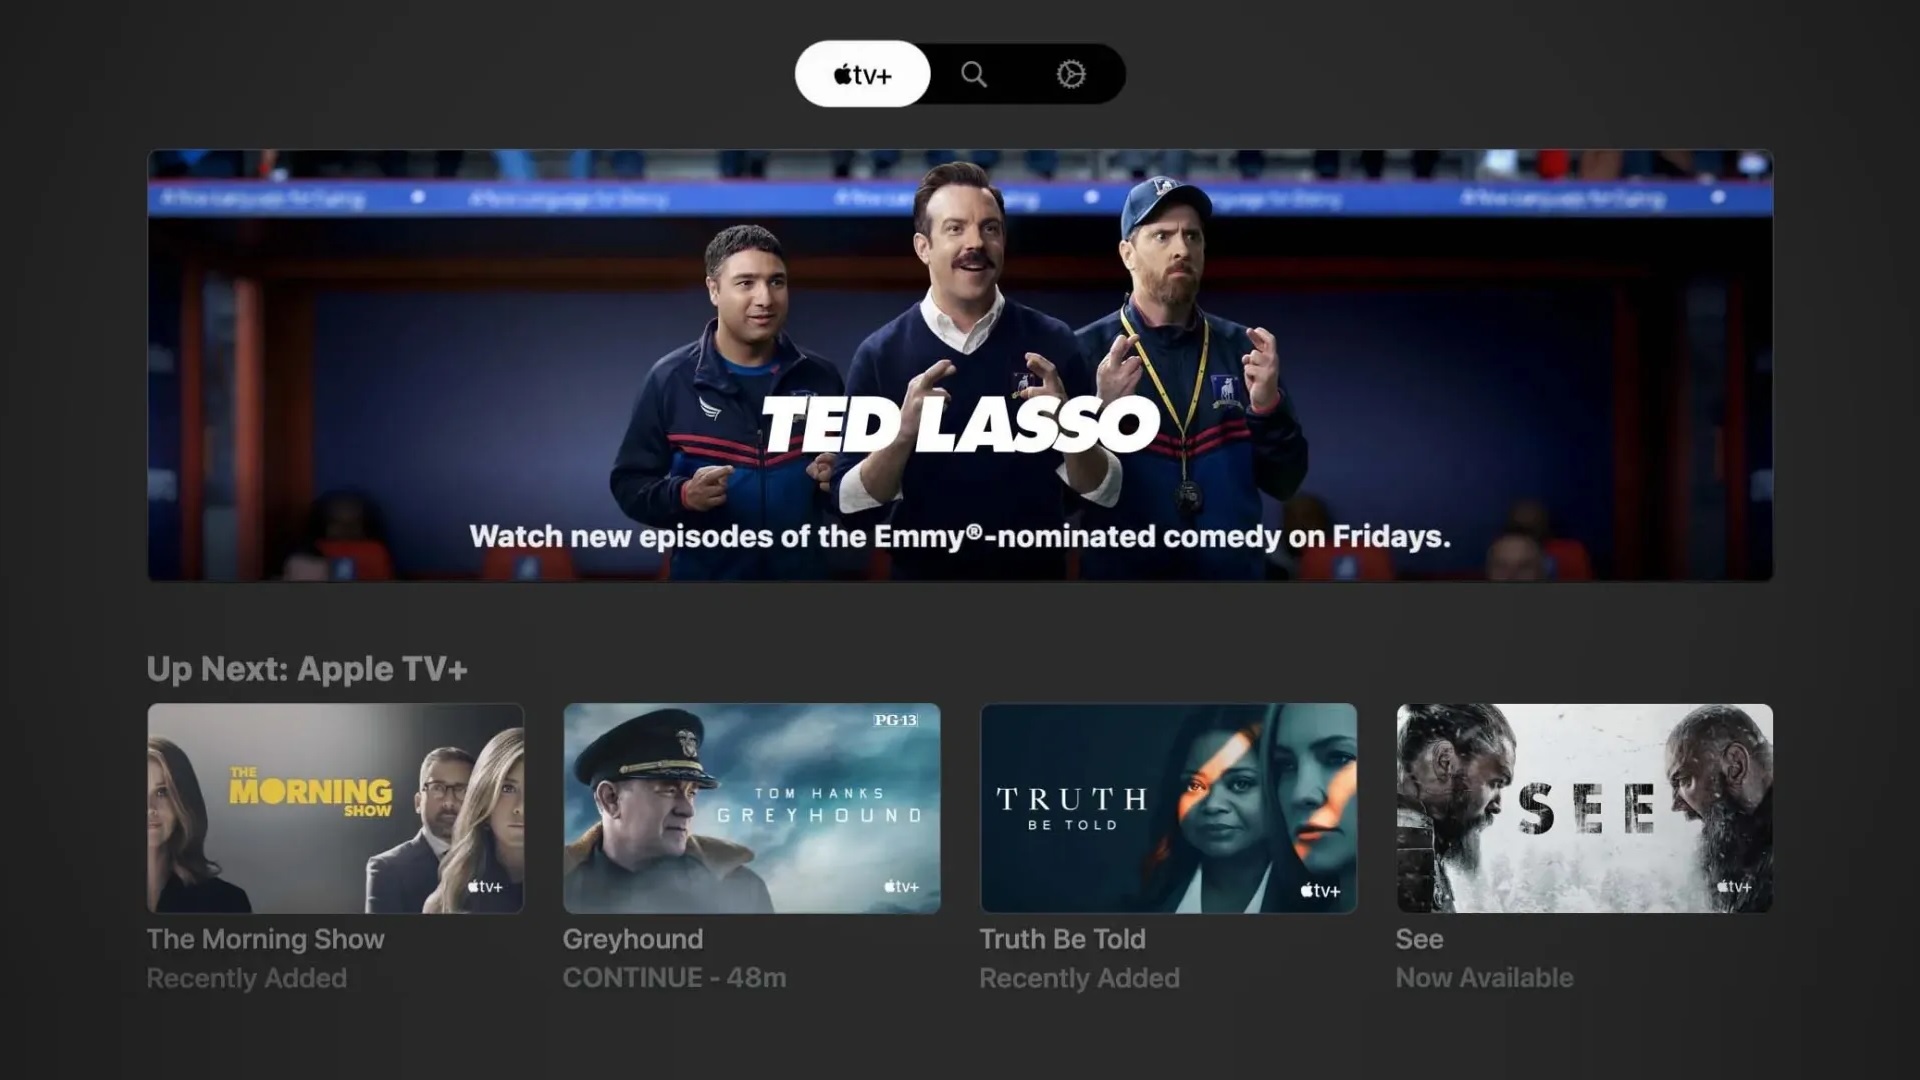Open The Morning Show thumbnail

coord(336,808)
